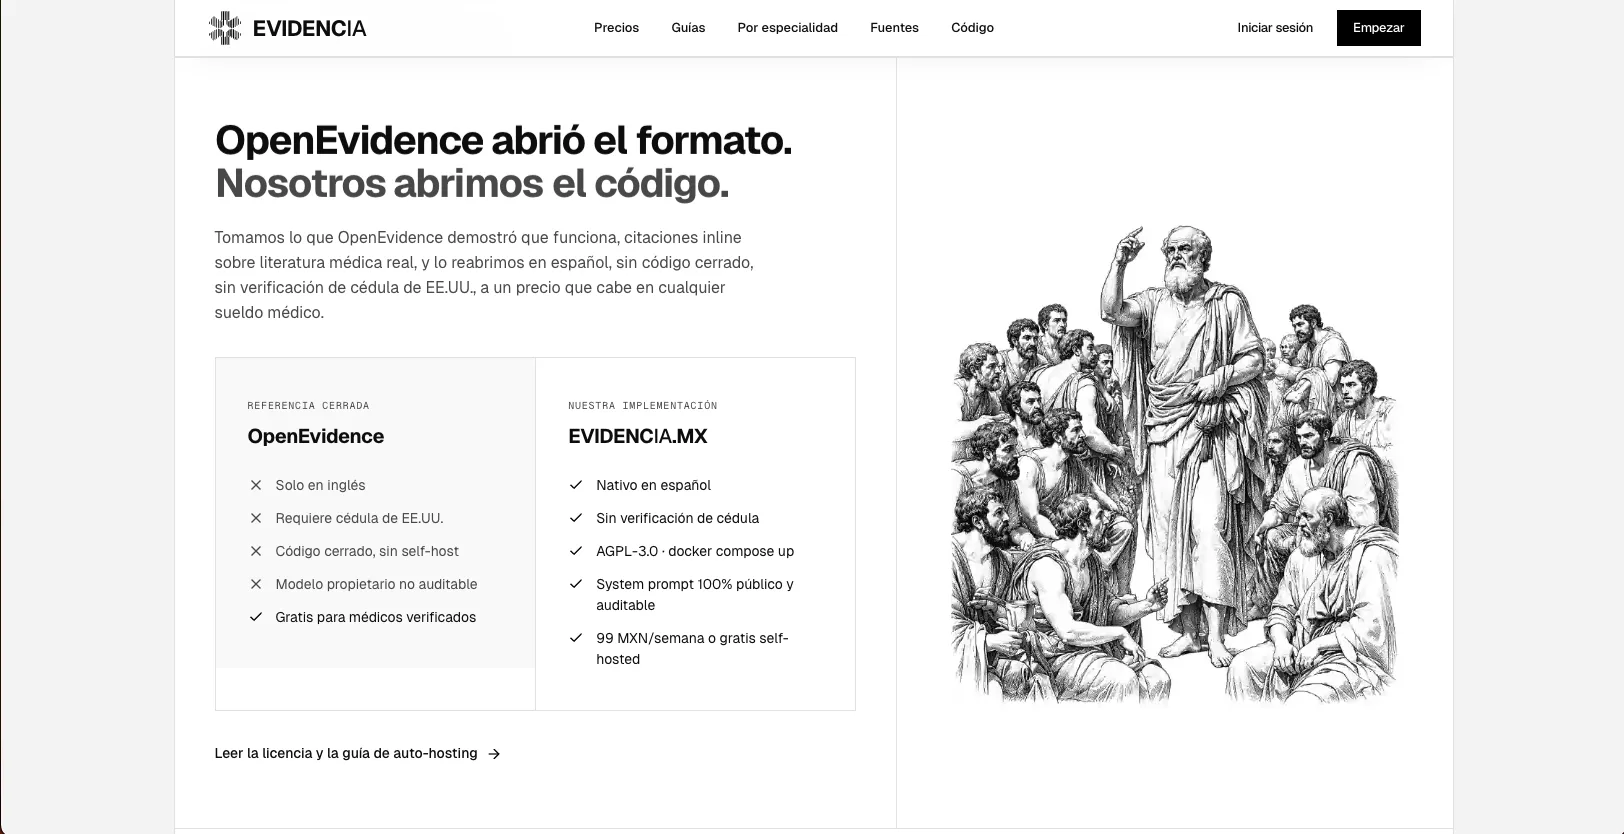Click the Socrates engraving illustration

(1174, 463)
